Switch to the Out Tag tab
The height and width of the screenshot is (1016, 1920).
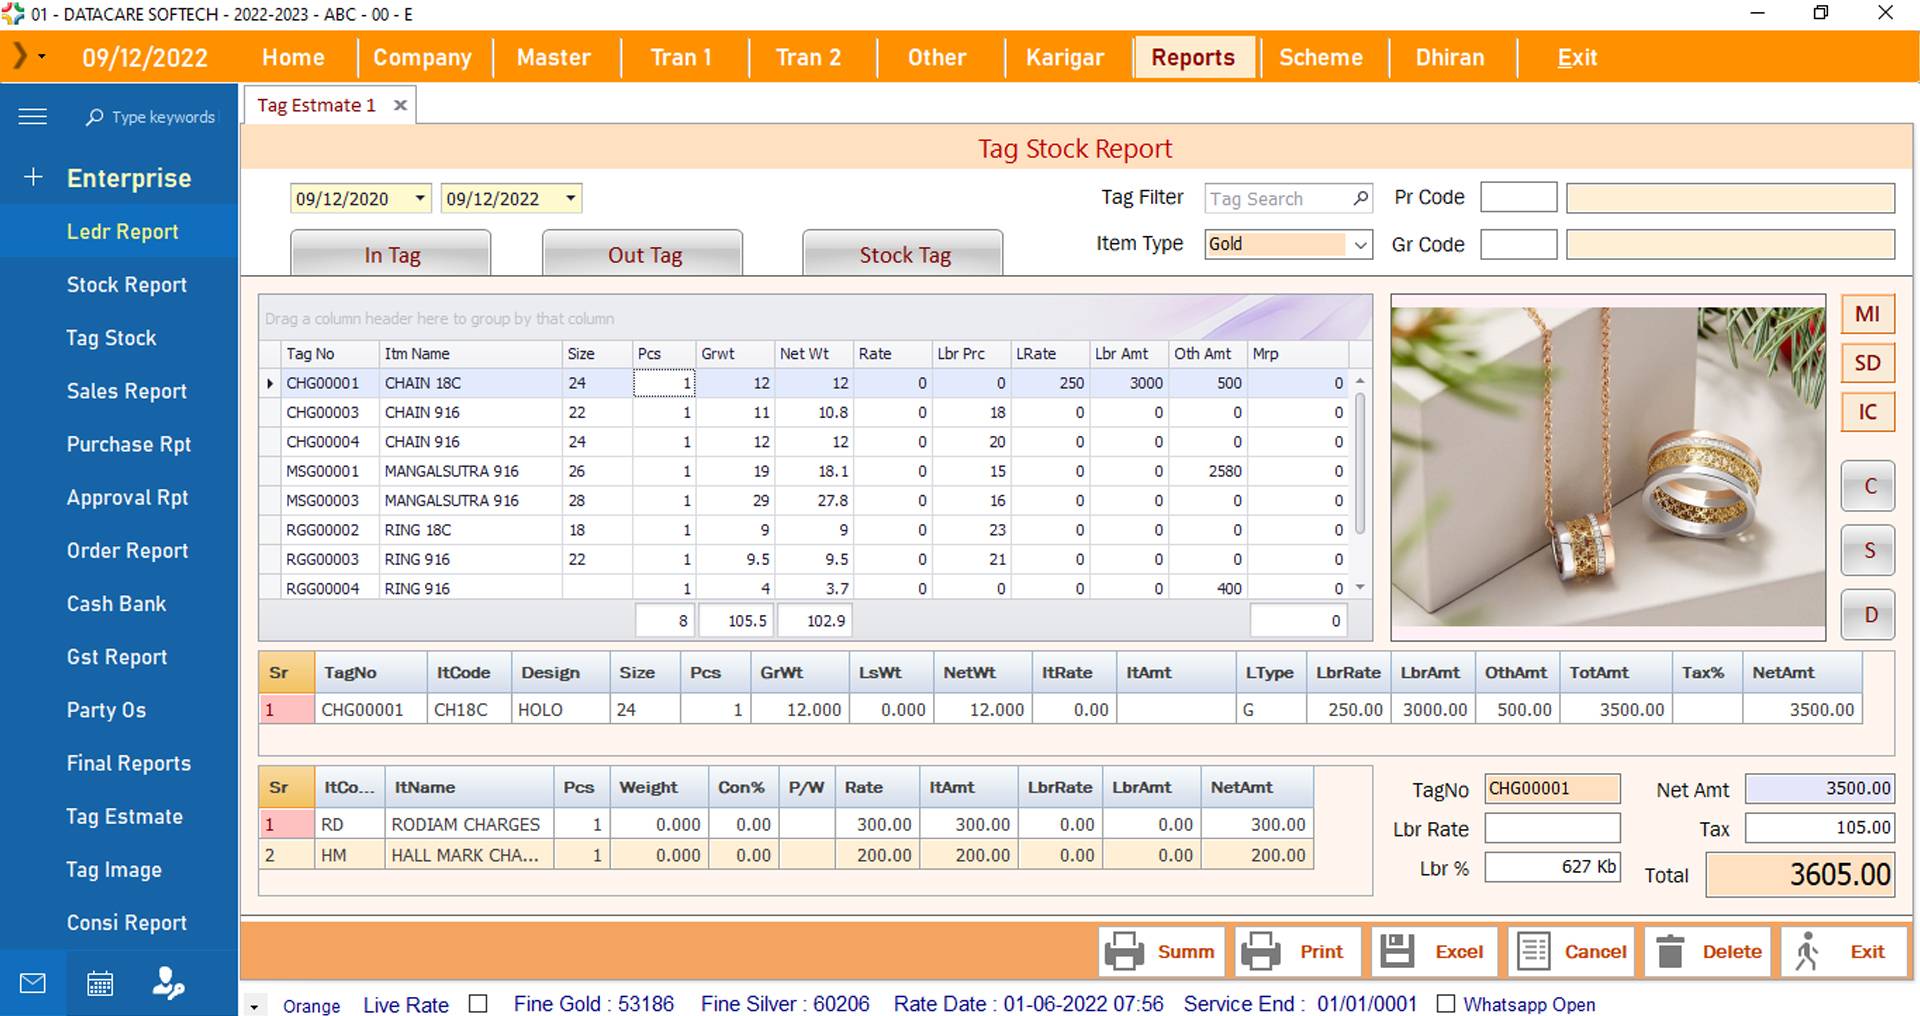643,254
